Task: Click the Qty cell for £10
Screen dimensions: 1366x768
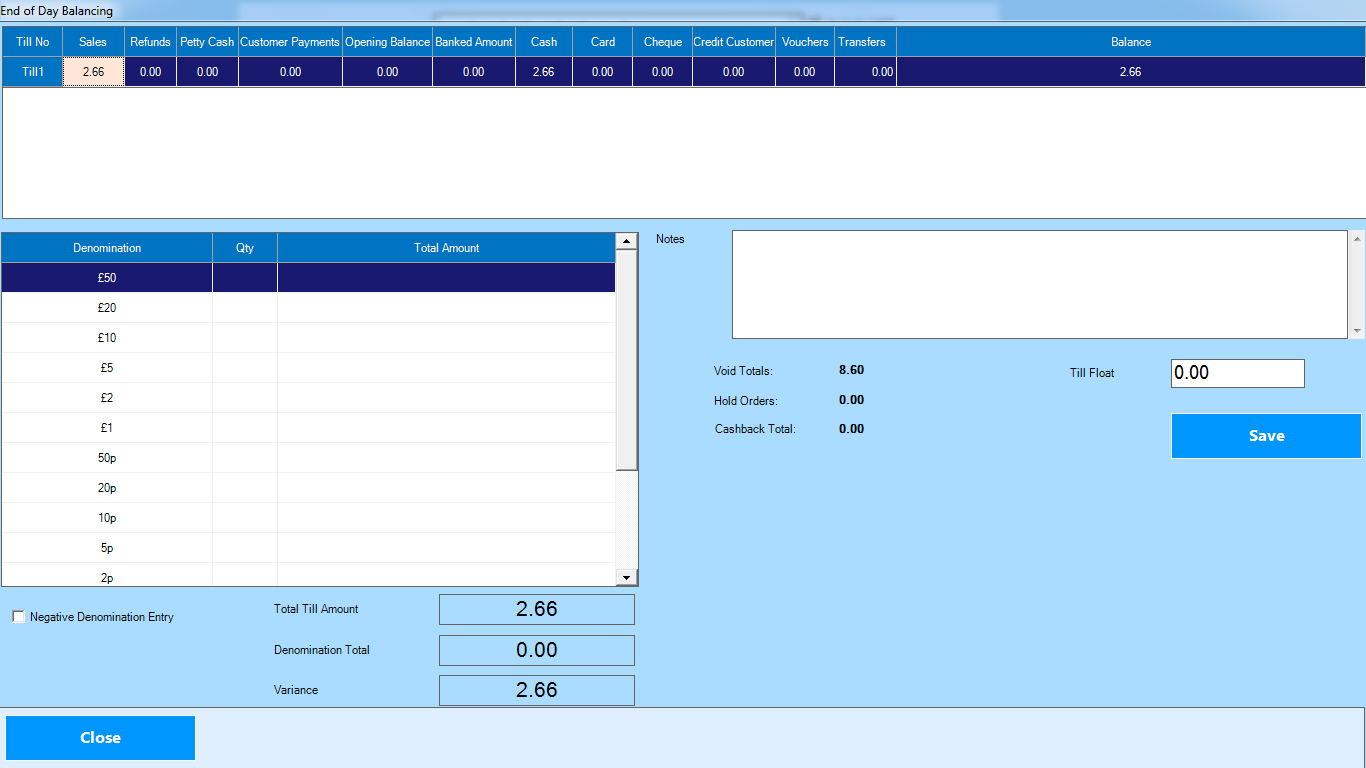Action: click(x=245, y=338)
